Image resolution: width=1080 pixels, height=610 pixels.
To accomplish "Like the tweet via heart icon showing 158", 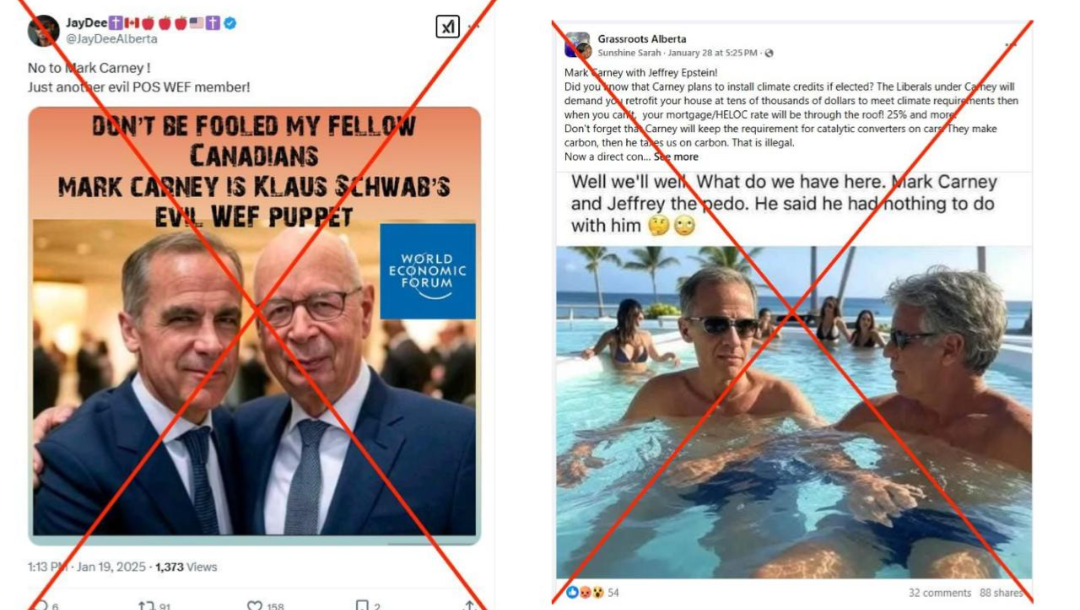I will coord(255,605).
